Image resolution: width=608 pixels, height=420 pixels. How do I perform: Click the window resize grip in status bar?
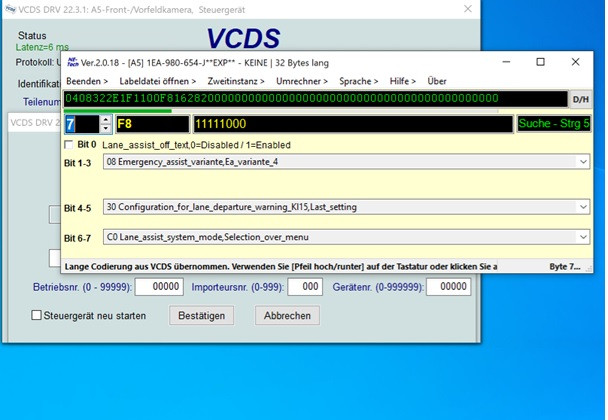[x=589, y=268]
